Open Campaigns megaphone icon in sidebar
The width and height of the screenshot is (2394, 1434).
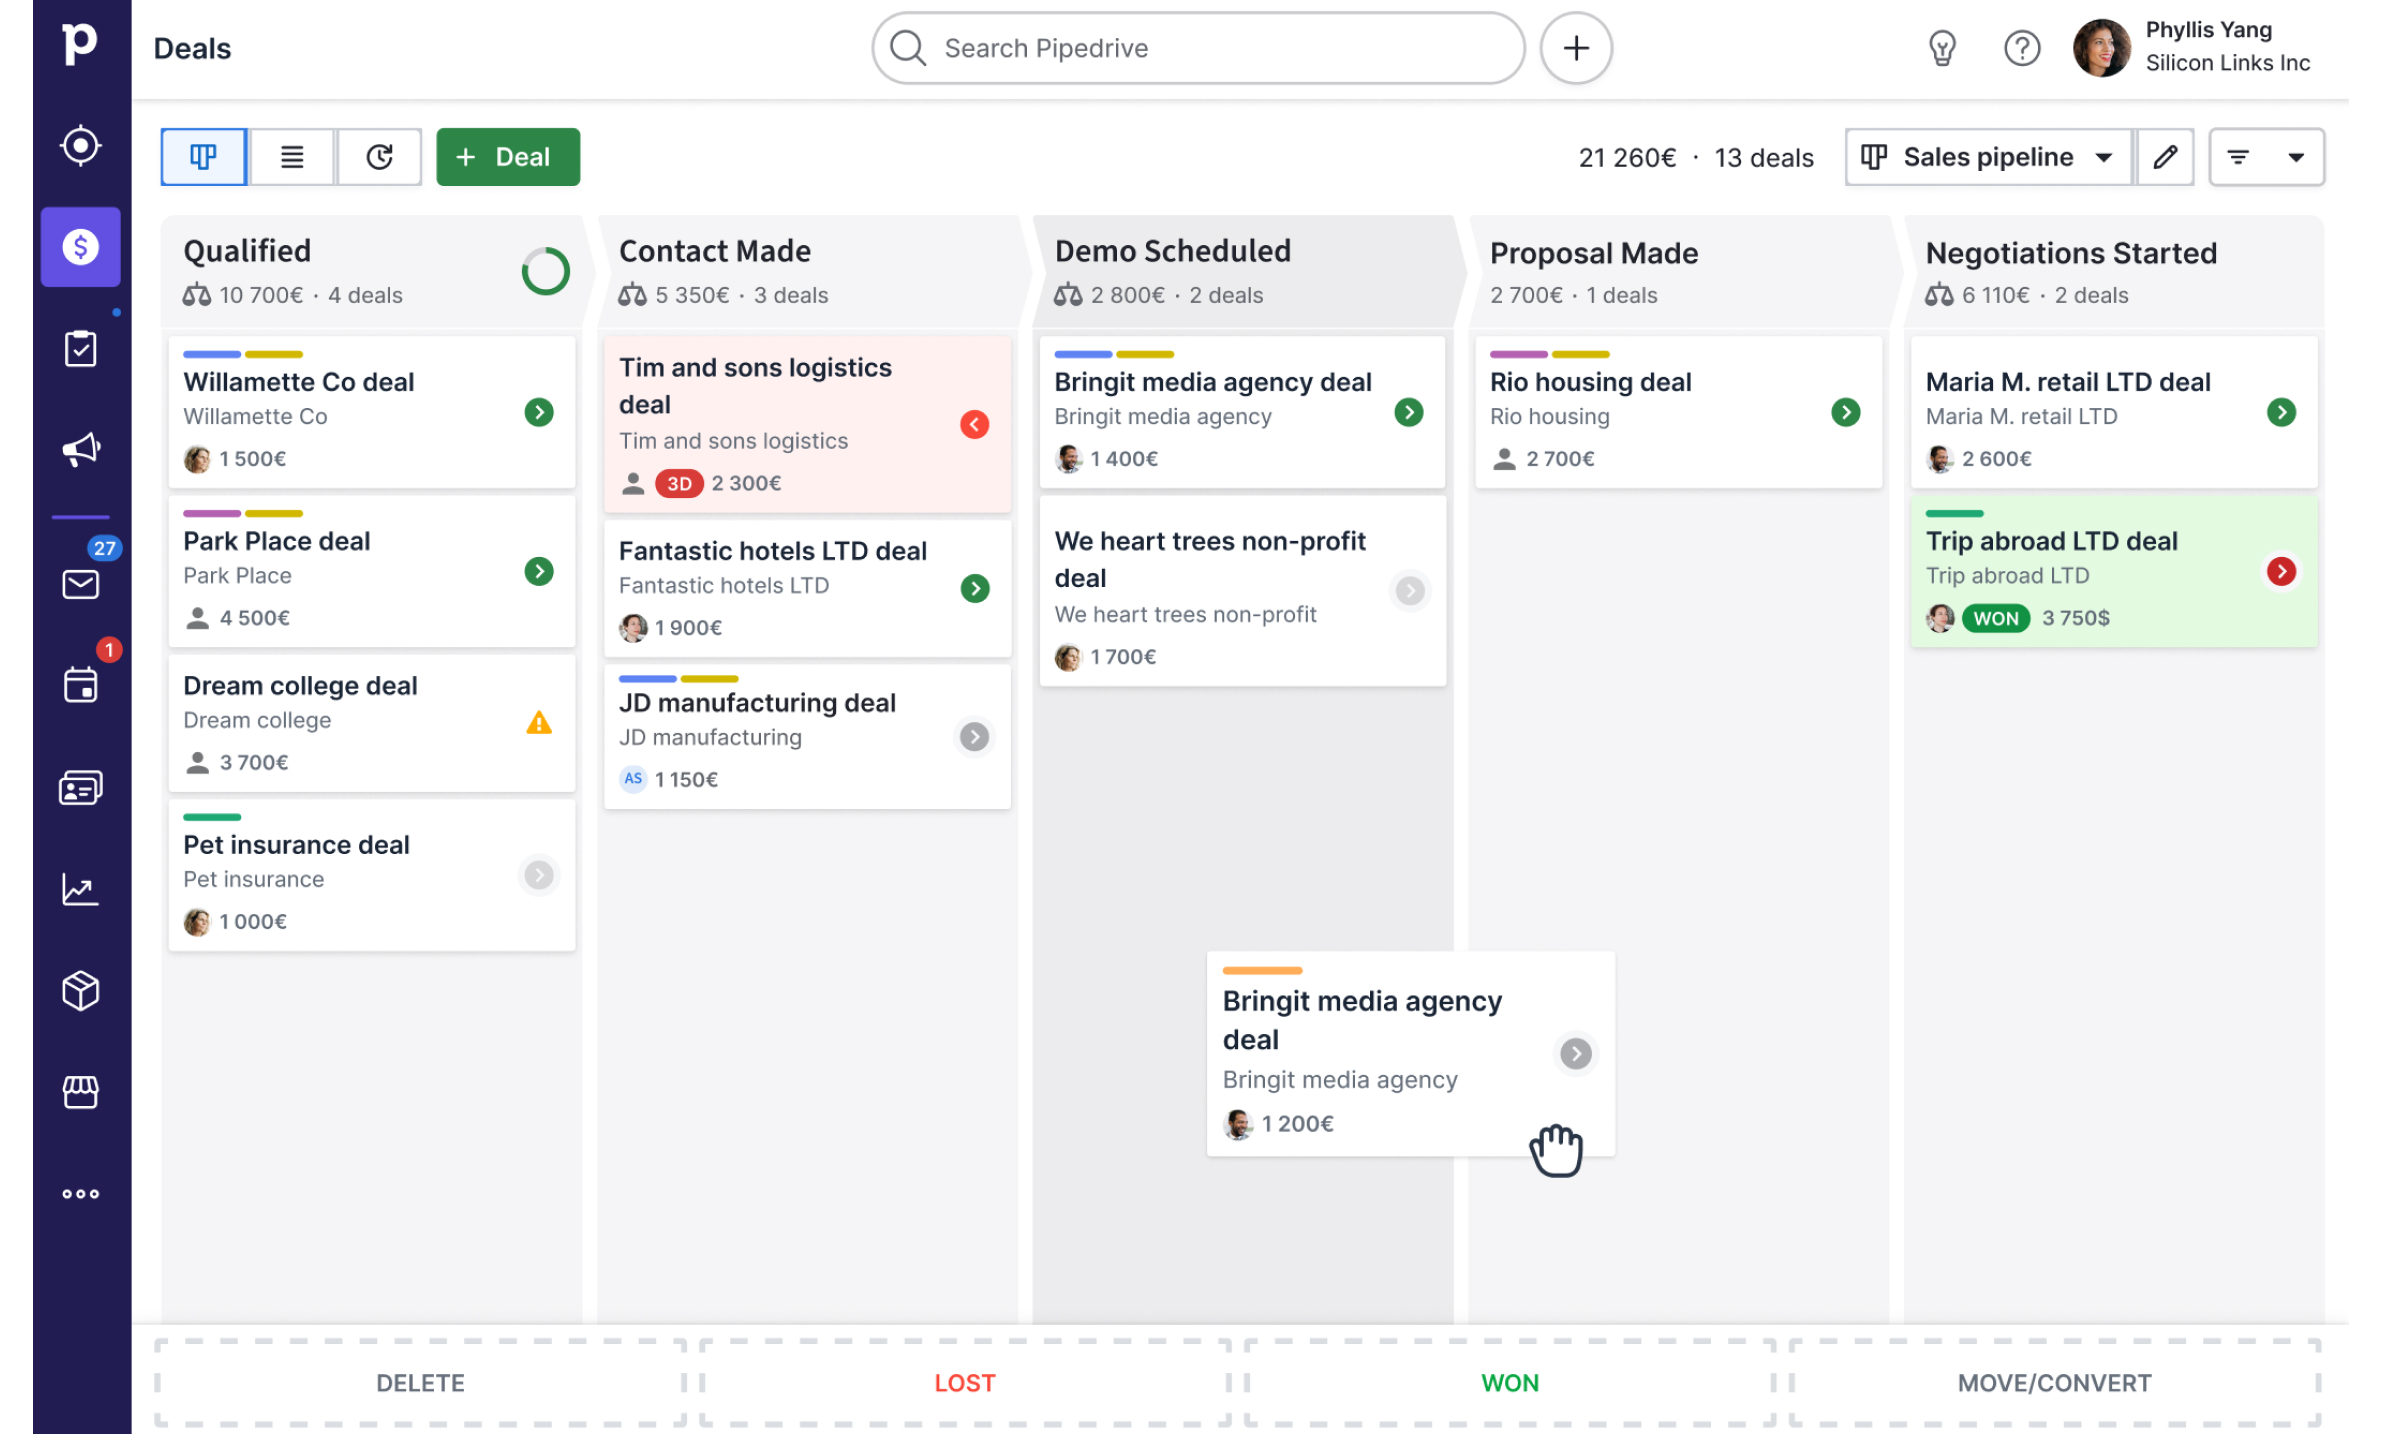coord(80,449)
